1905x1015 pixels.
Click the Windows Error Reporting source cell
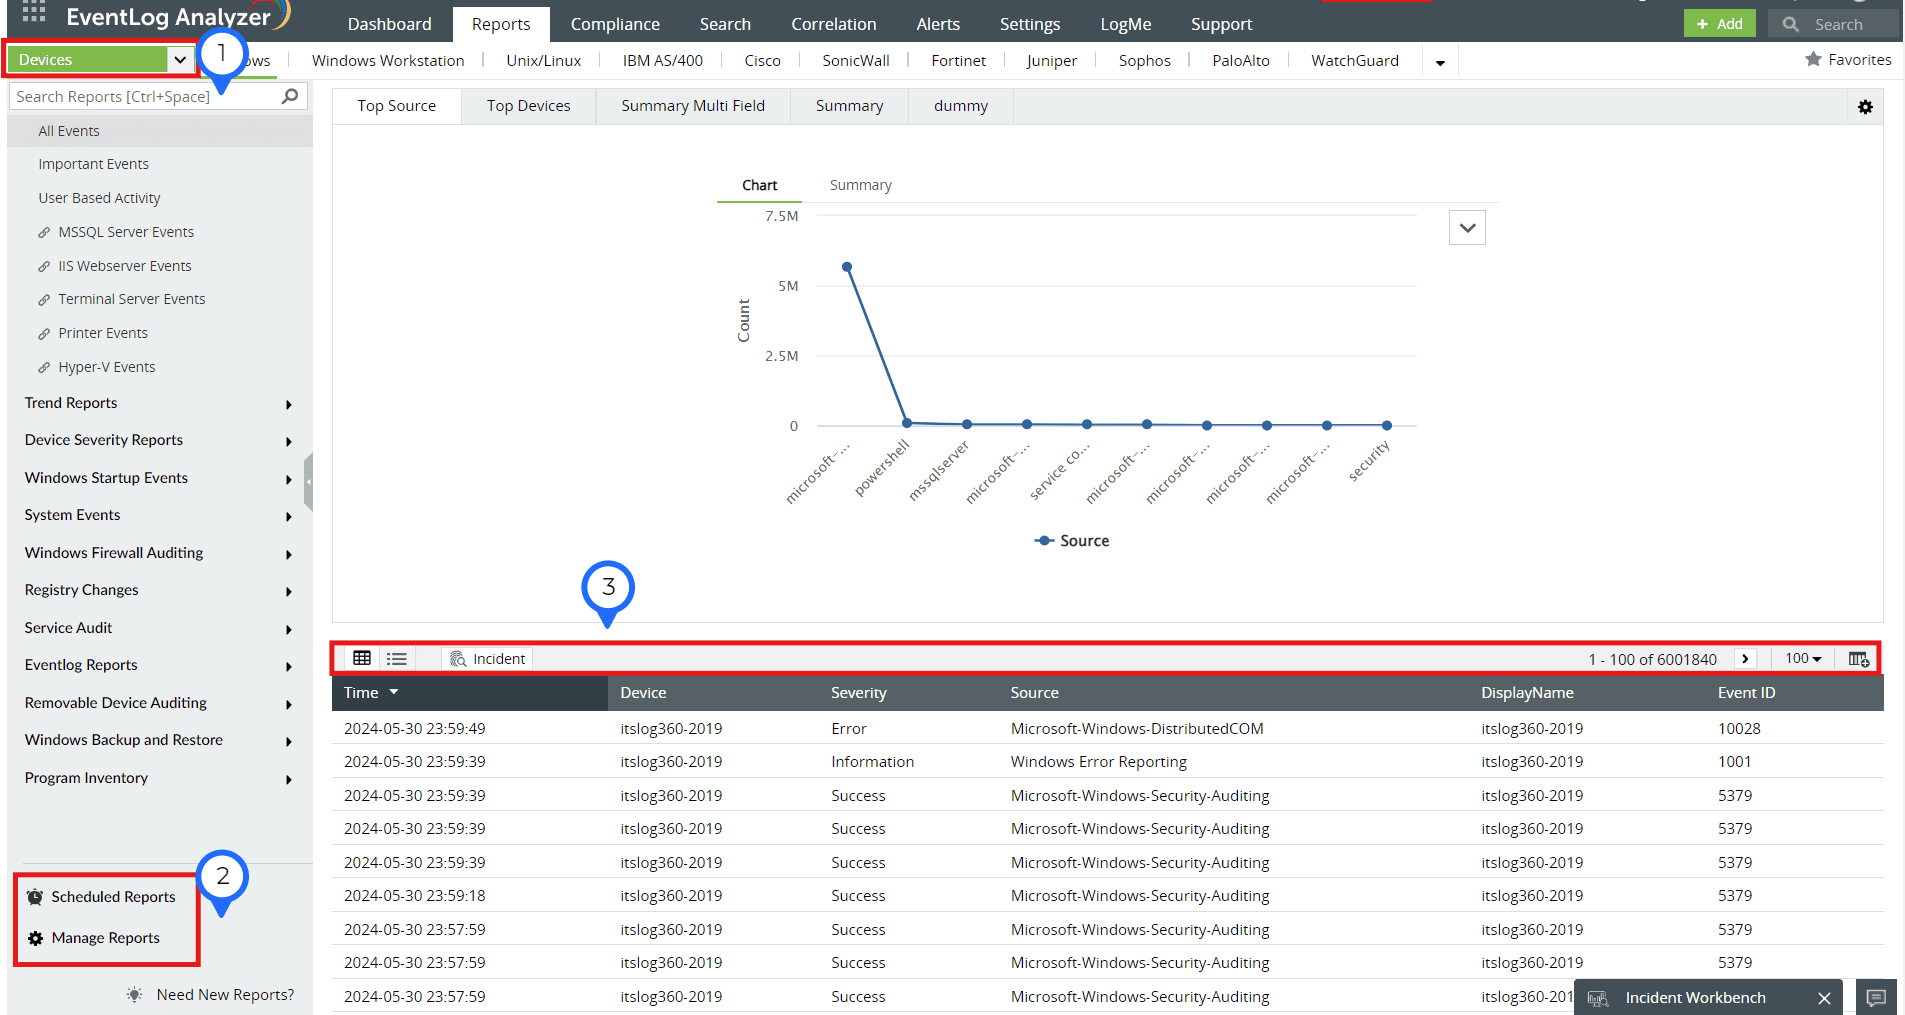[1098, 762]
